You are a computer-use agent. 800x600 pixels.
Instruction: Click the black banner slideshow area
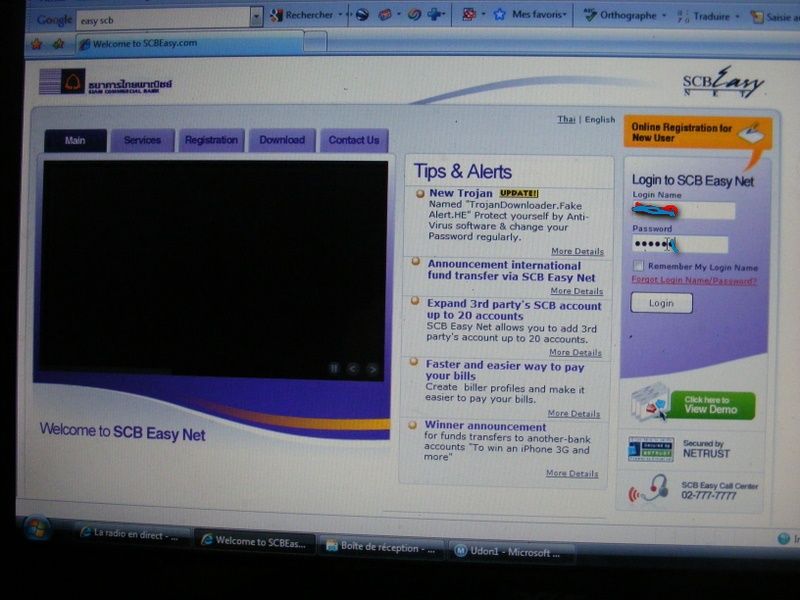pyautogui.click(x=213, y=269)
